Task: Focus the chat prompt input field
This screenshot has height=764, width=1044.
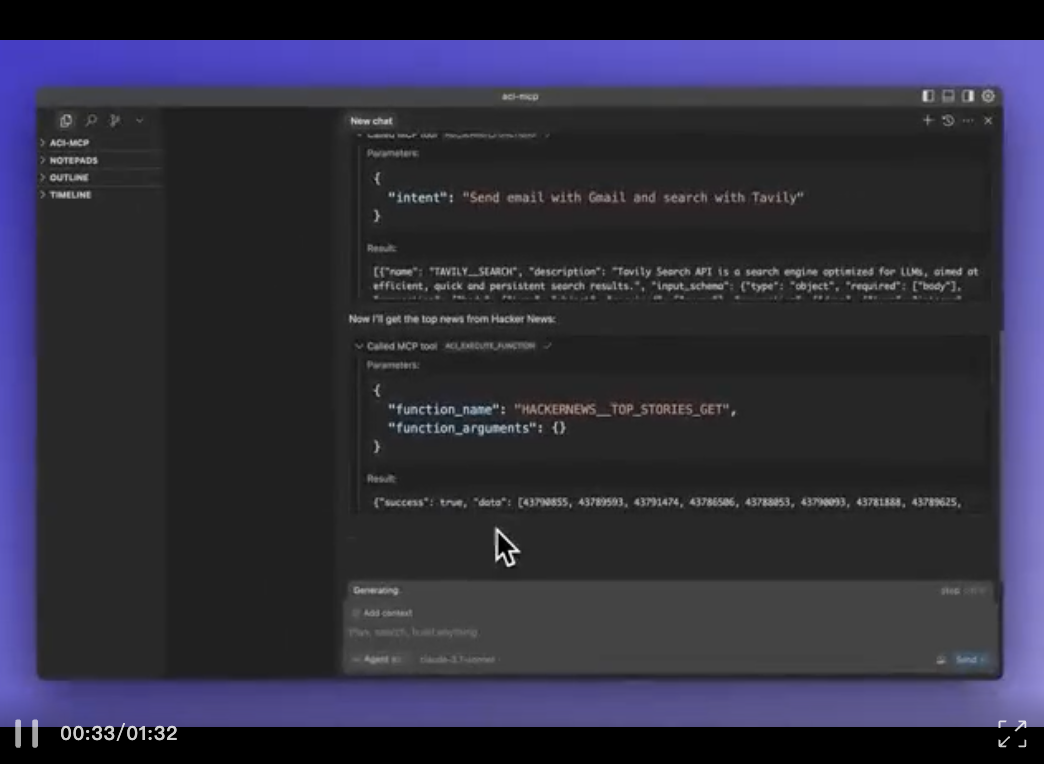Action: pyautogui.click(x=671, y=632)
